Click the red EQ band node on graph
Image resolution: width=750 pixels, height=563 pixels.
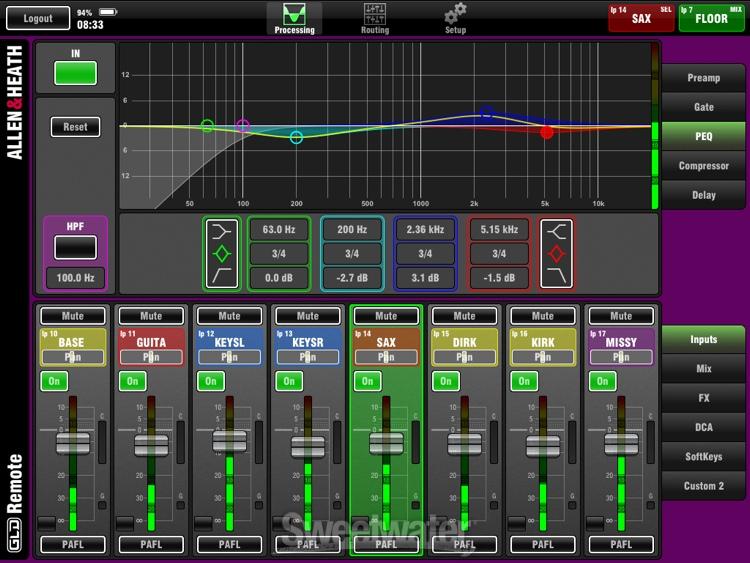(x=547, y=132)
